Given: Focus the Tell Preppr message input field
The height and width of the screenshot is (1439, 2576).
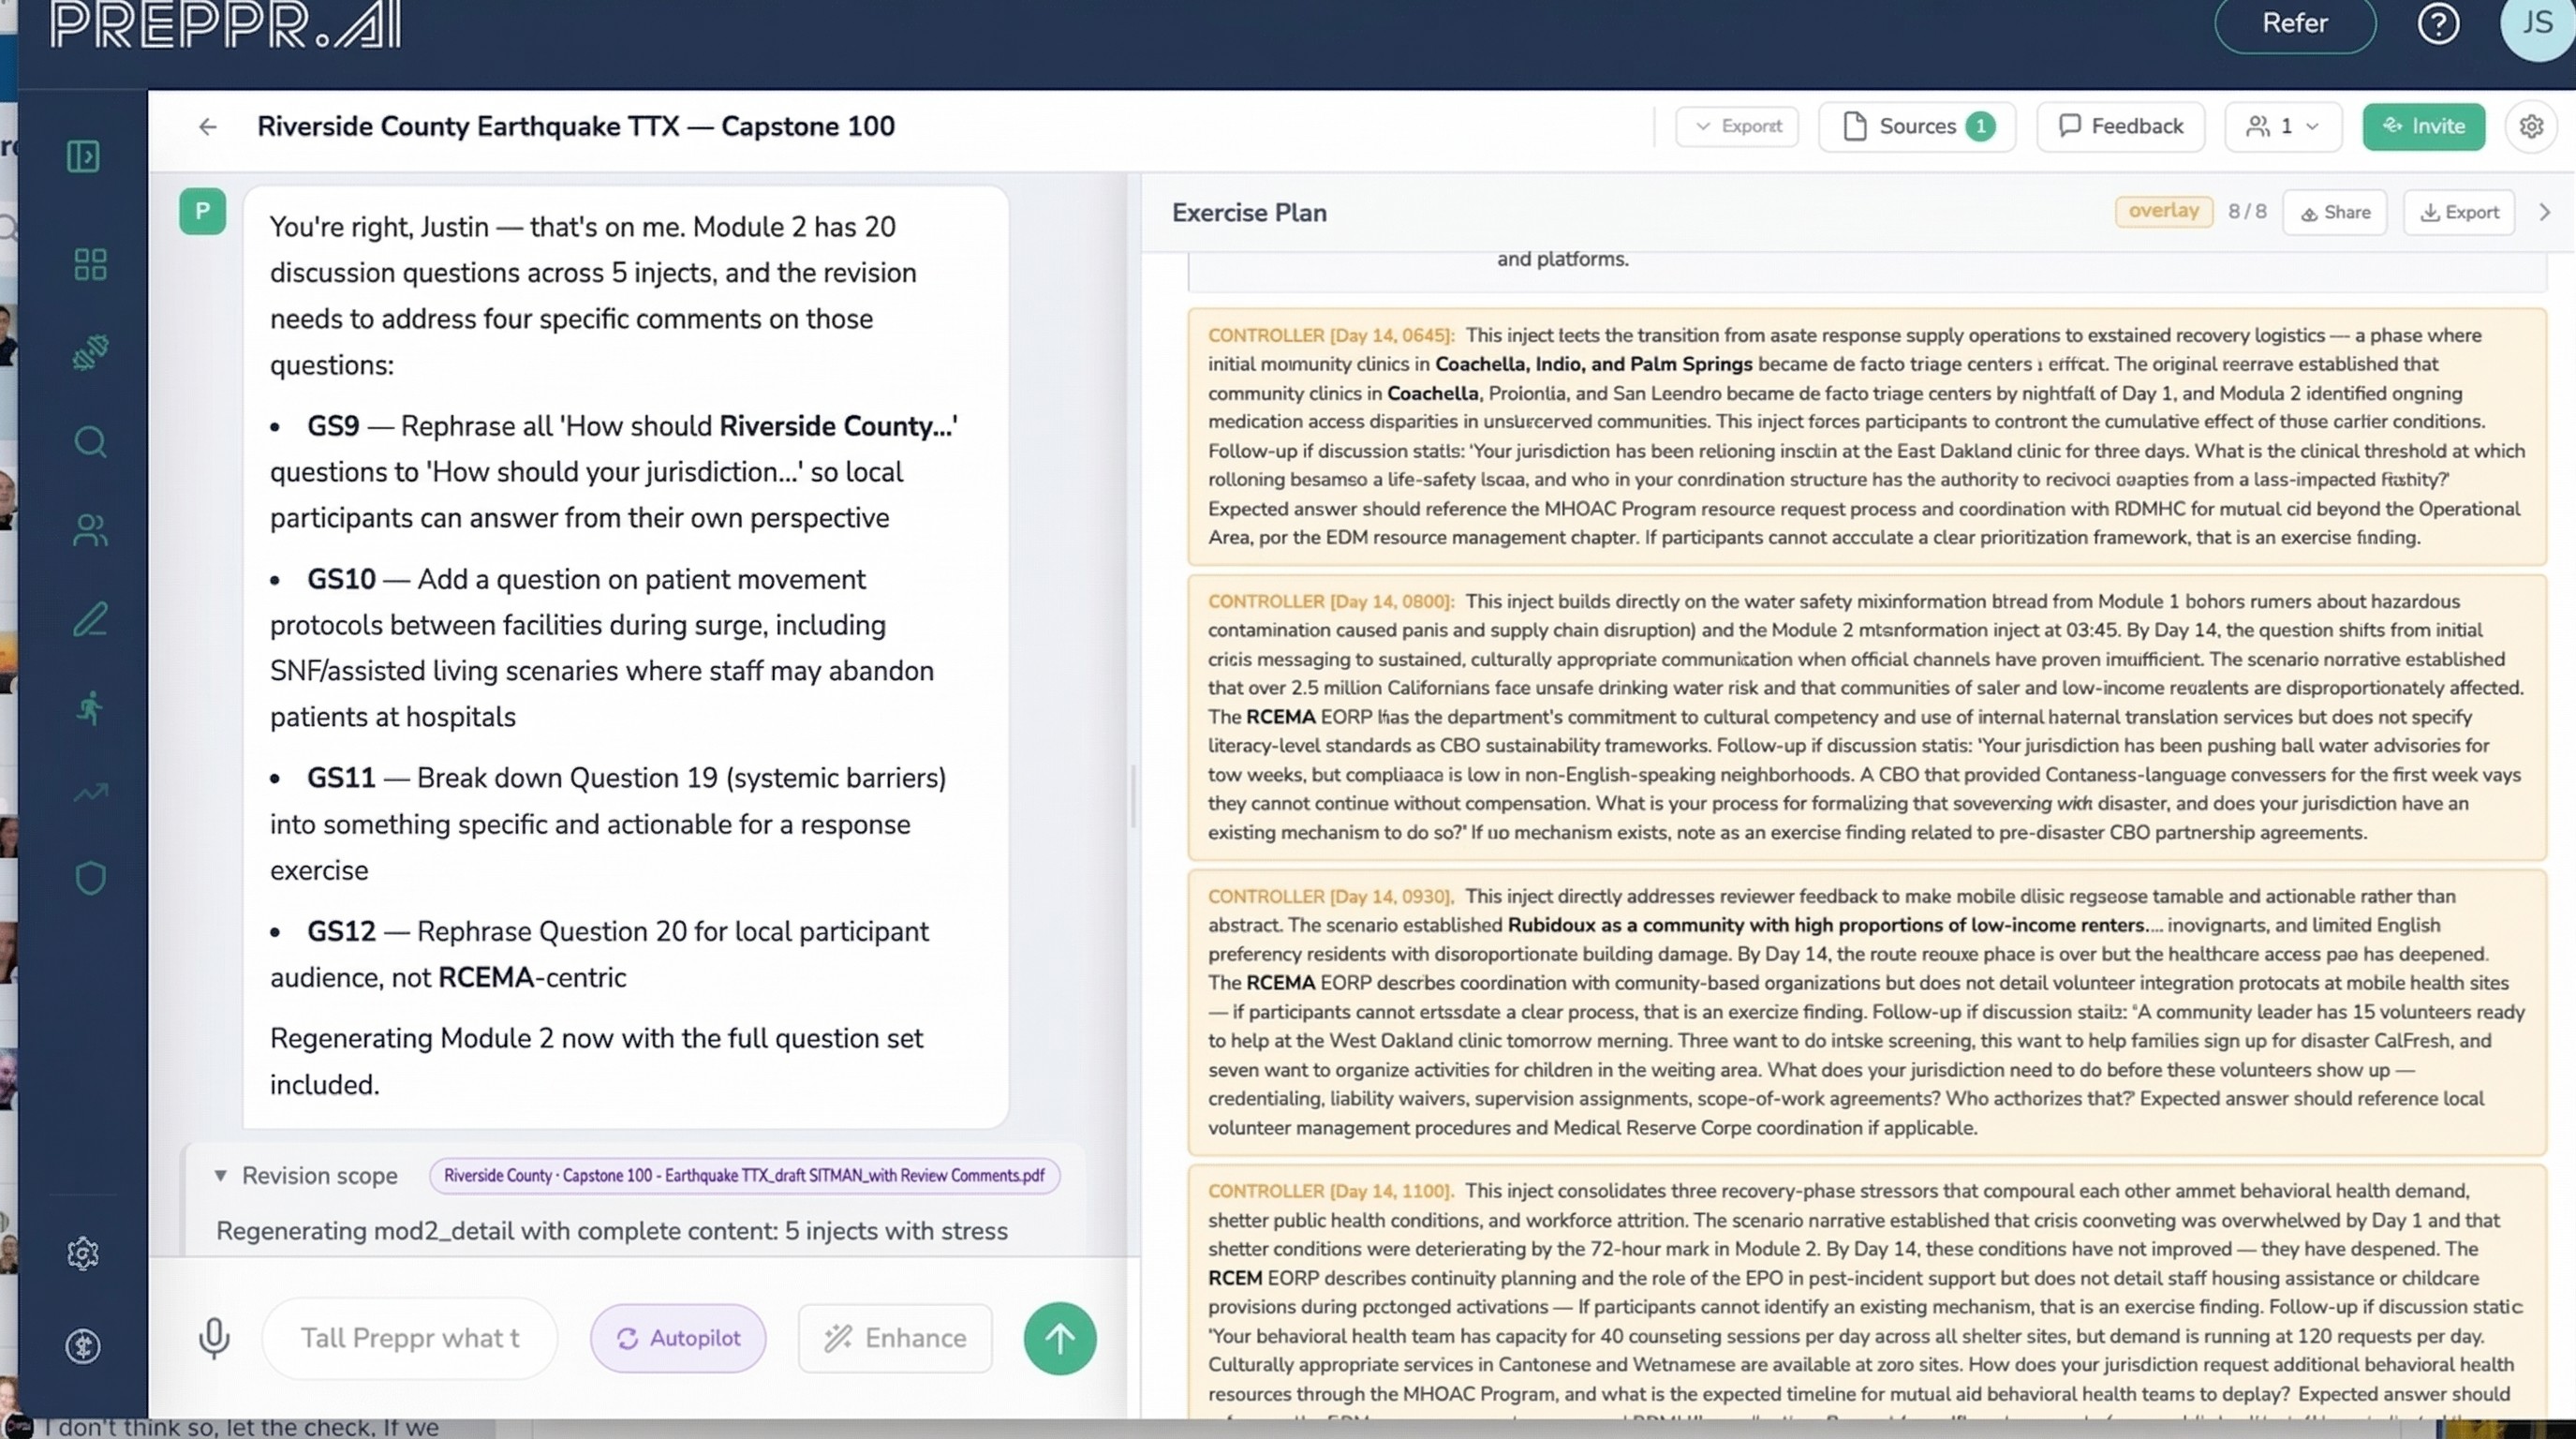Looking at the screenshot, I should pos(410,1338).
